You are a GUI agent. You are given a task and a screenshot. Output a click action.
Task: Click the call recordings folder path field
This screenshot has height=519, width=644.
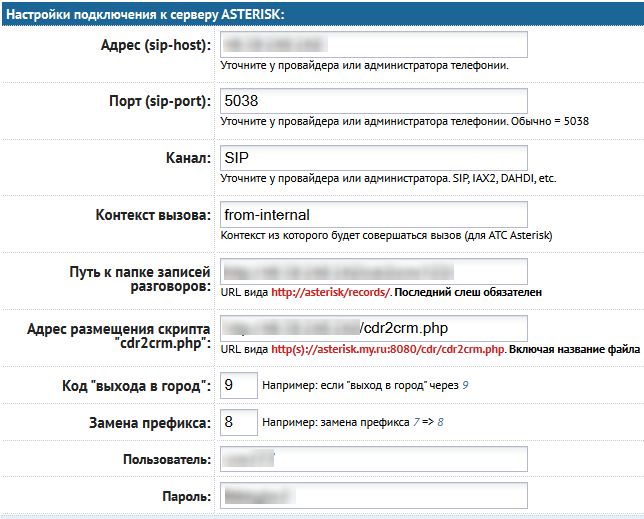click(x=374, y=271)
